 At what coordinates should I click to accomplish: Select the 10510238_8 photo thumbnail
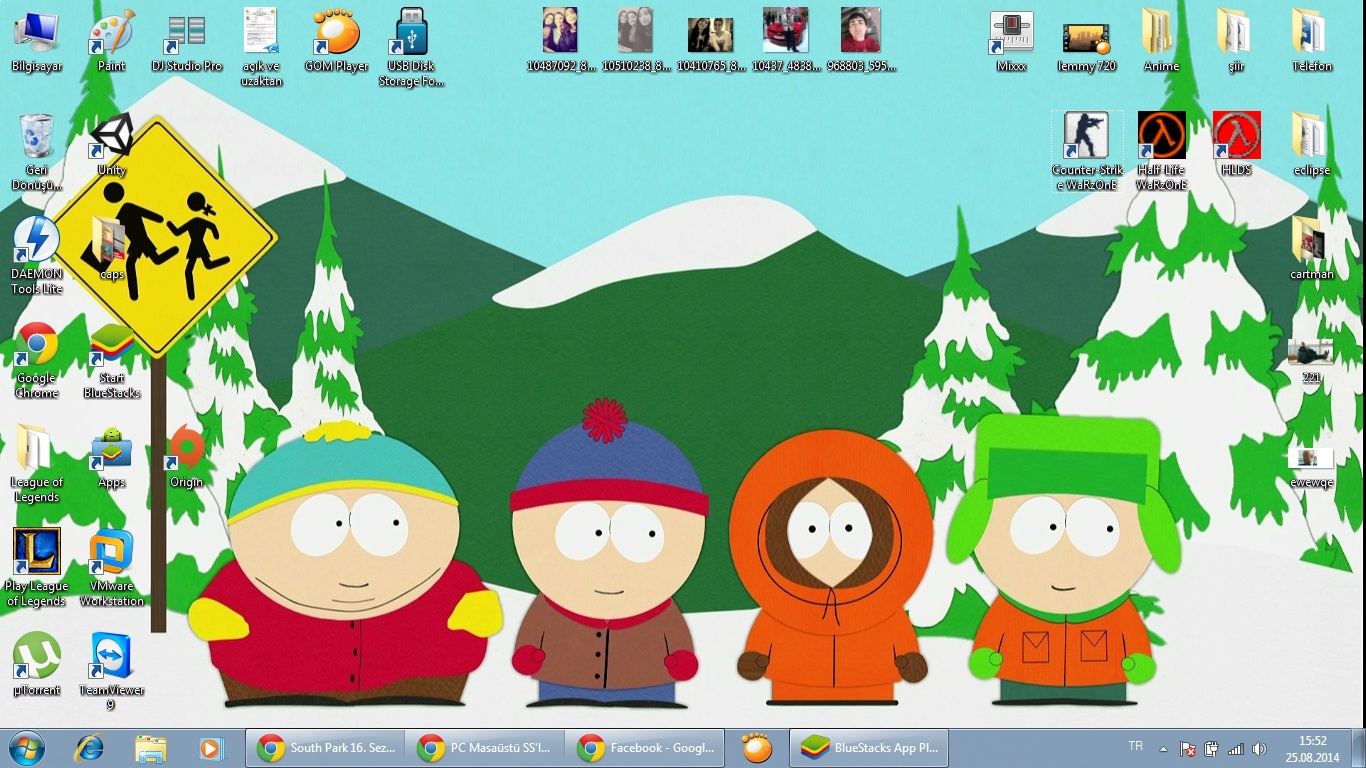tap(636, 41)
